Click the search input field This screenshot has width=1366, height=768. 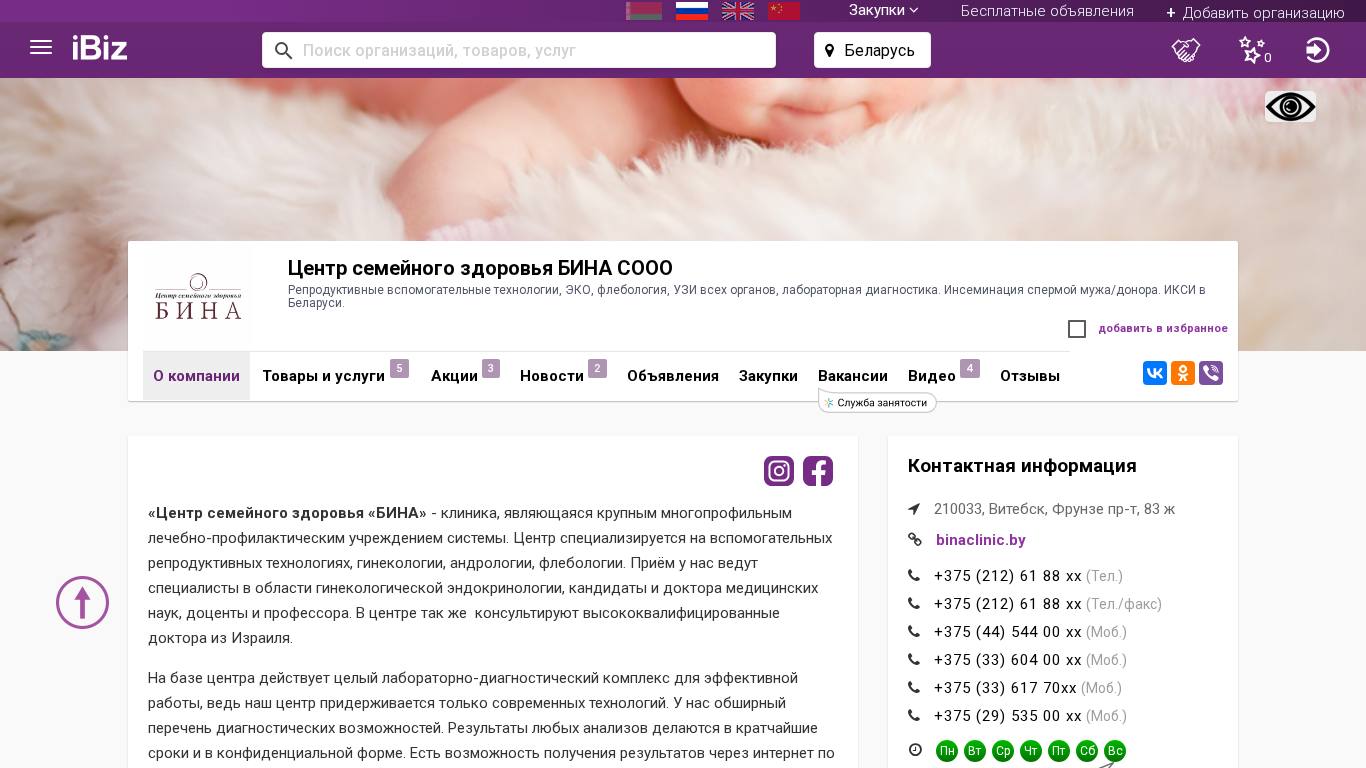(x=519, y=50)
